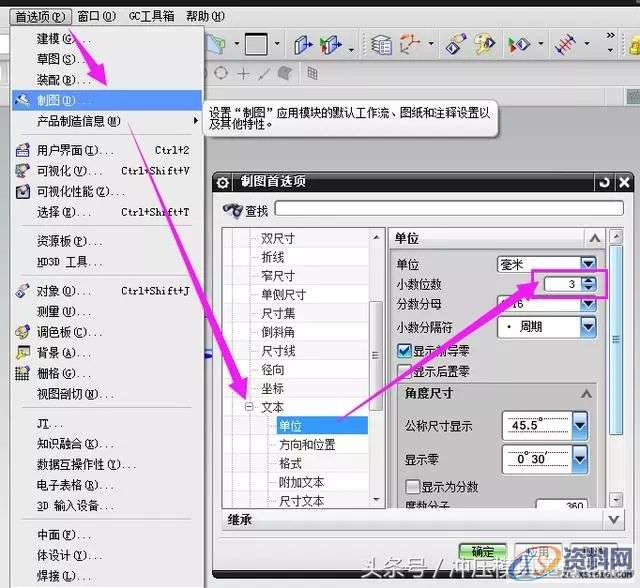The width and height of the screenshot is (640, 588).
Task: Select 单位 in the tree
Action: (x=322, y=426)
